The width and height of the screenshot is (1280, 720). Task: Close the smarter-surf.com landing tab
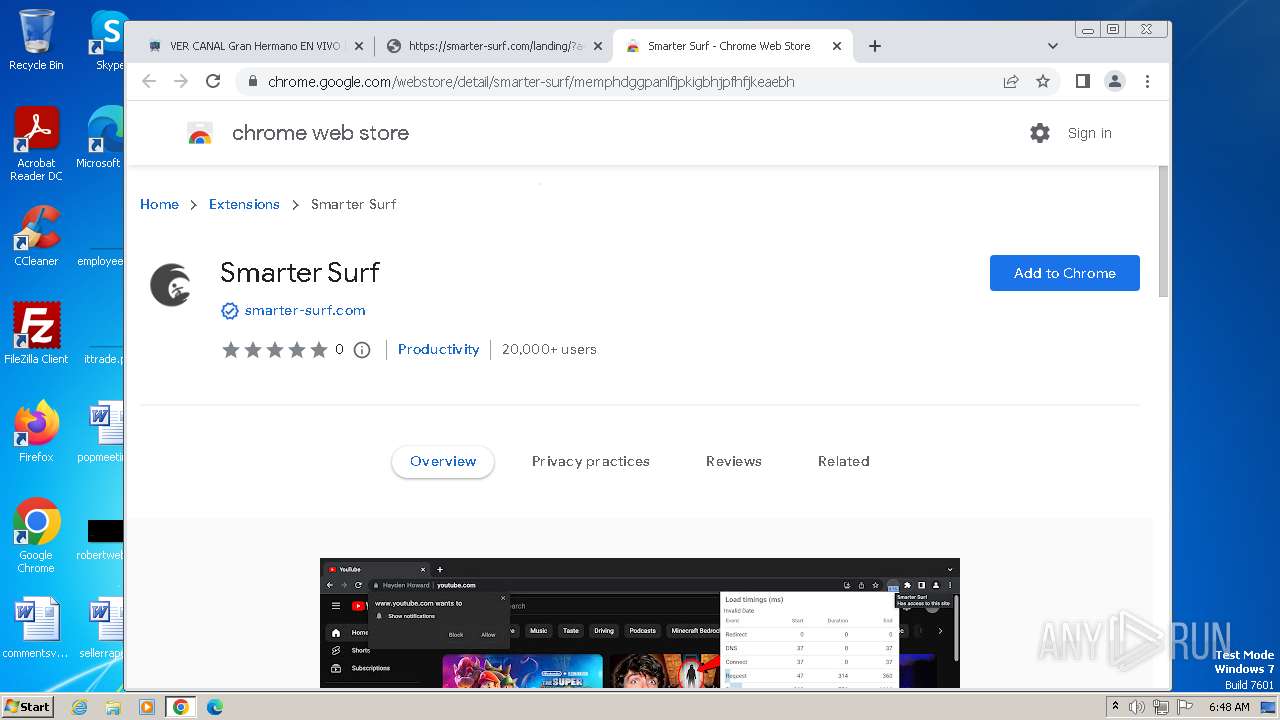tap(598, 46)
